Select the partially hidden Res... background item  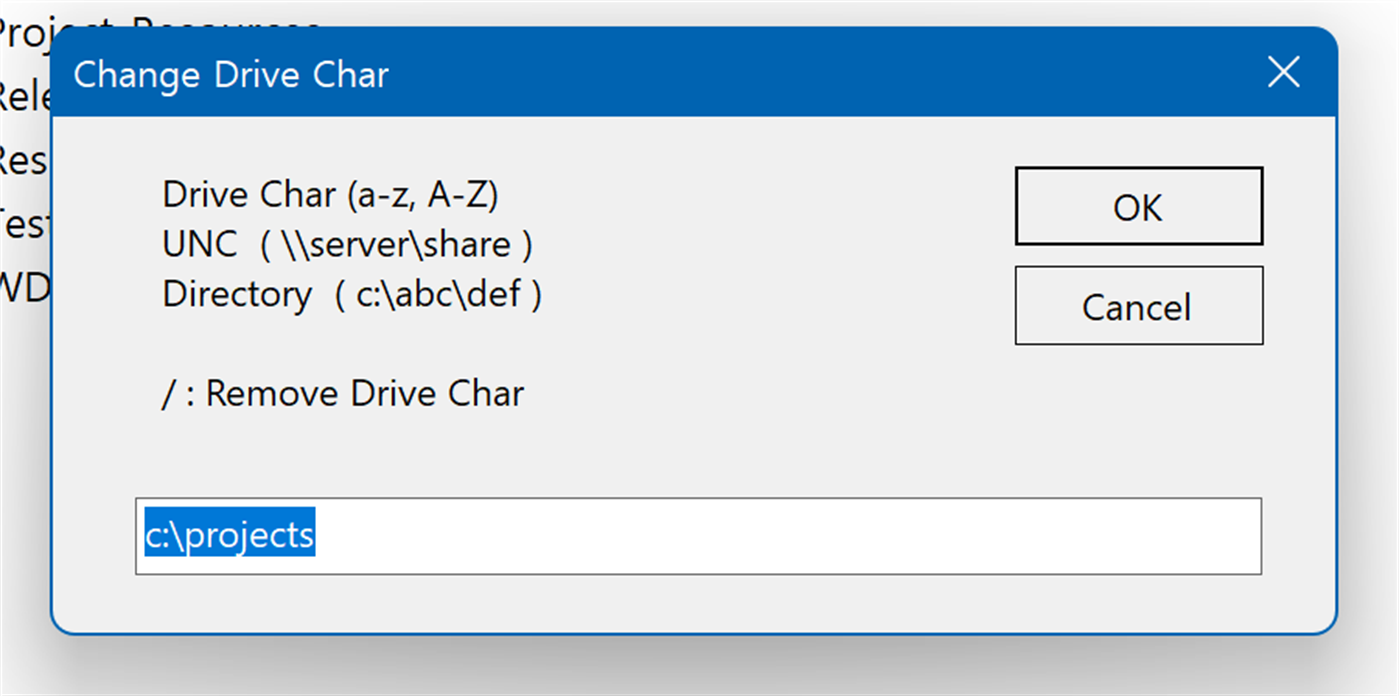click(22, 160)
